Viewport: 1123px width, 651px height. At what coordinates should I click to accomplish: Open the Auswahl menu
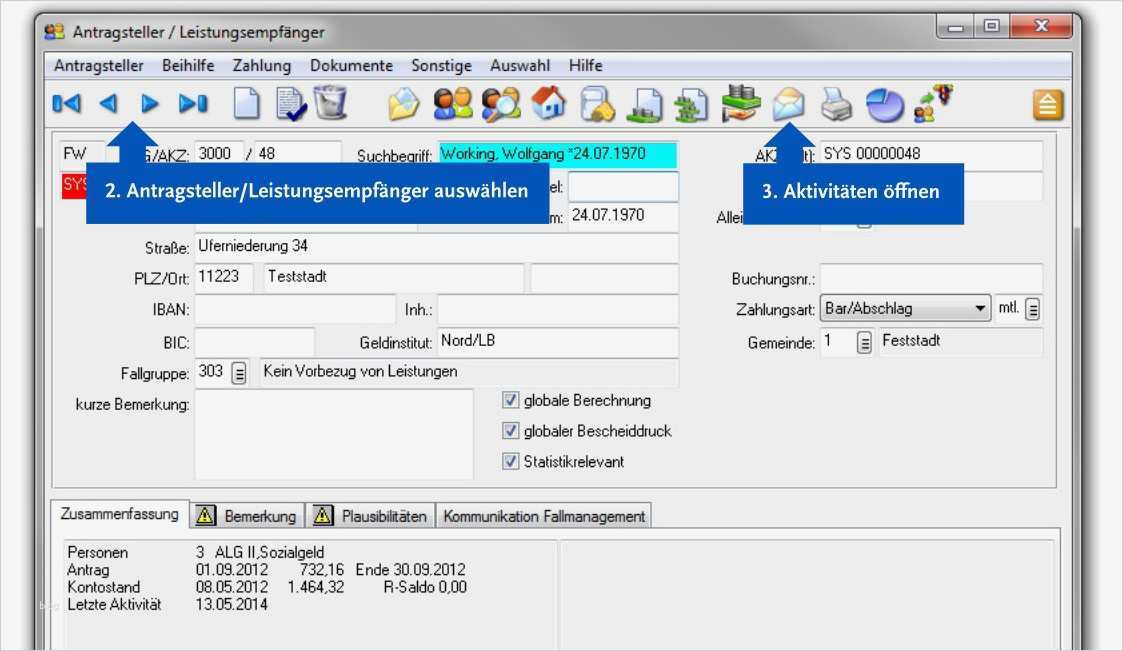[x=520, y=65]
